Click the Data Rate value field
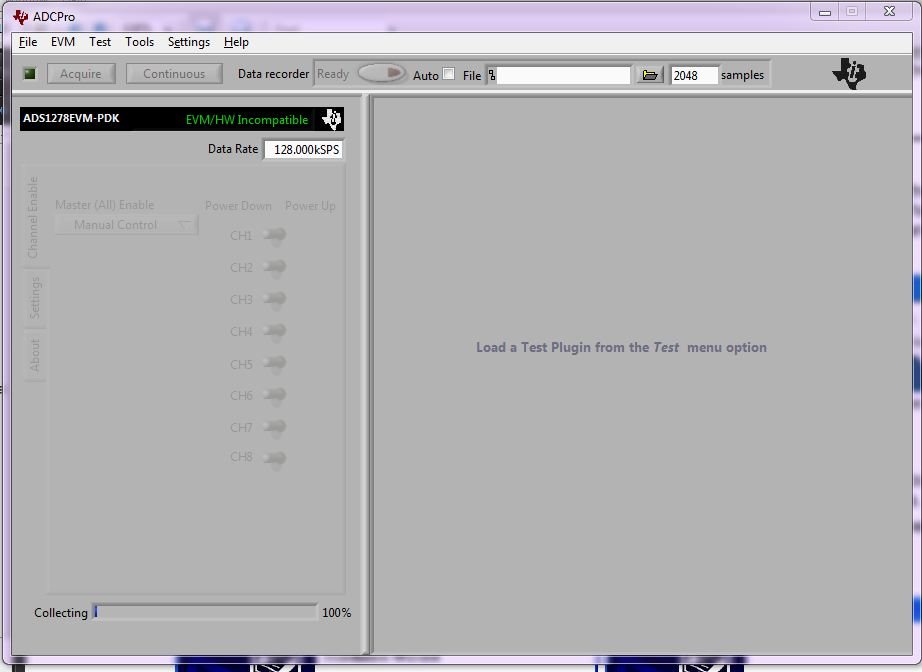 coord(303,149)
